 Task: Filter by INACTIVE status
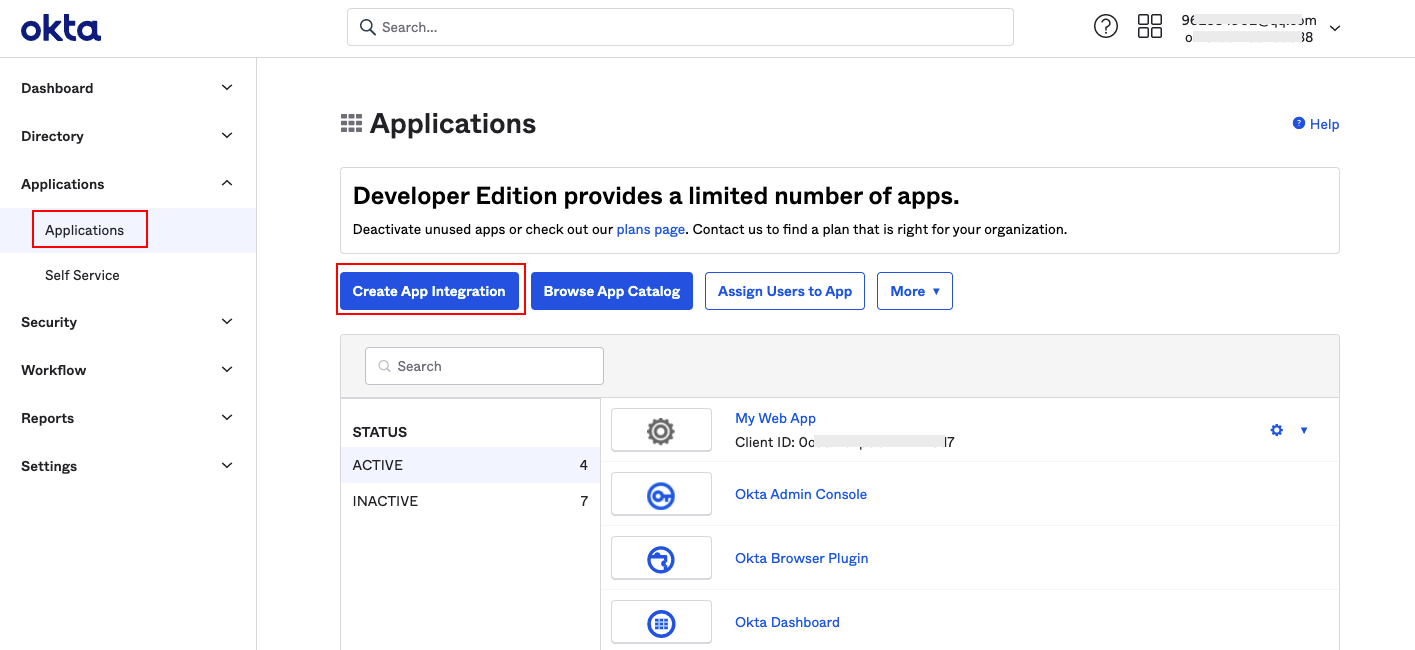pyautogui.click(x=470, y=501)
